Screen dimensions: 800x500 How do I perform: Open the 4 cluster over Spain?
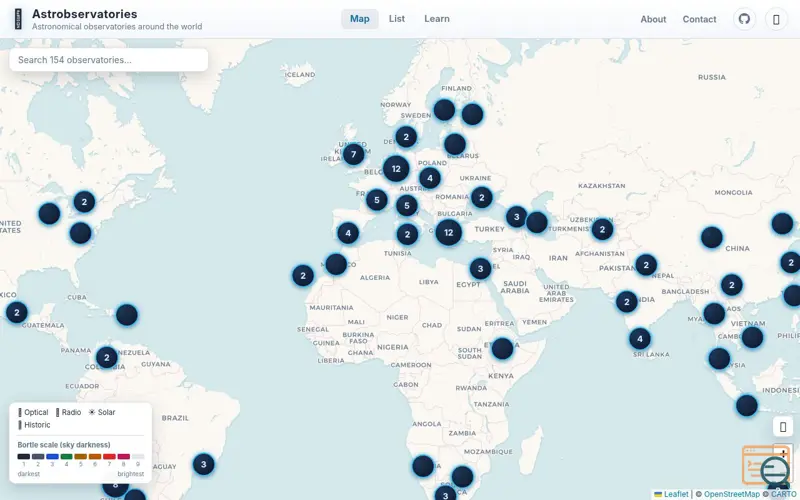pos(348,233)
